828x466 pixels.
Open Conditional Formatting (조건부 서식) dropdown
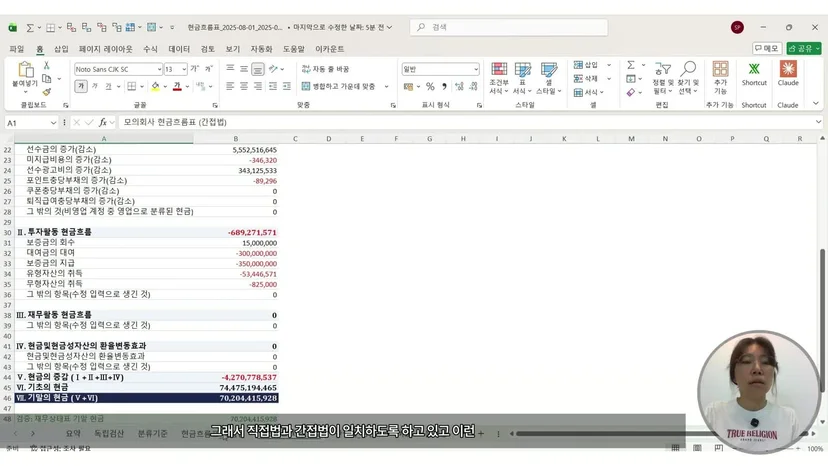(498, 78)
